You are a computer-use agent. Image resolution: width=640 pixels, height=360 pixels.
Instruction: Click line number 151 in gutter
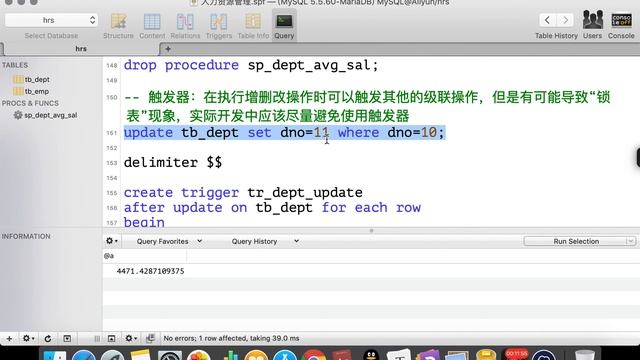pyautogui.click(x=111, y=133)
